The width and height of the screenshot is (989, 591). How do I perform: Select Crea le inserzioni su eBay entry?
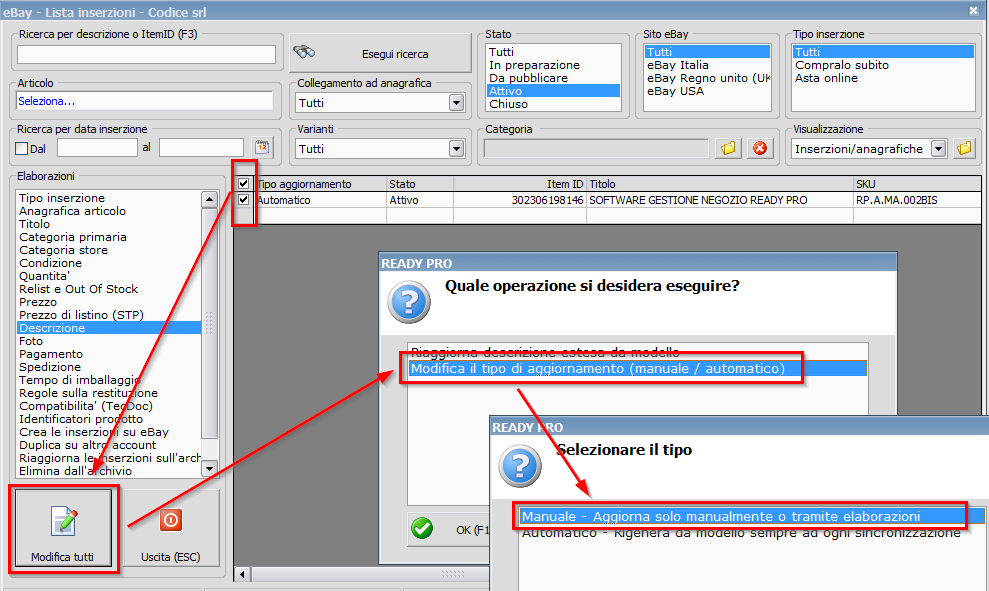(x=108, y=432)
